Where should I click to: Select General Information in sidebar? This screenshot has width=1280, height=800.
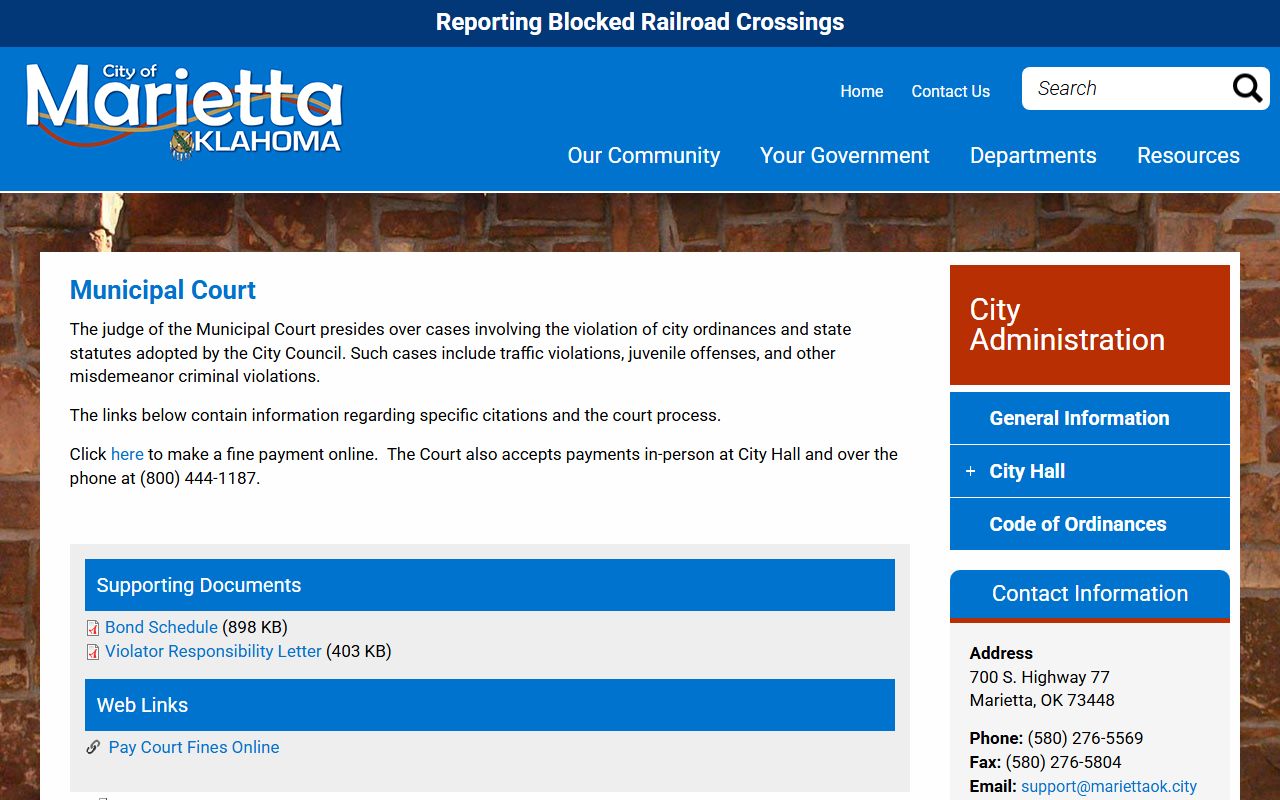coord(1090,418)
